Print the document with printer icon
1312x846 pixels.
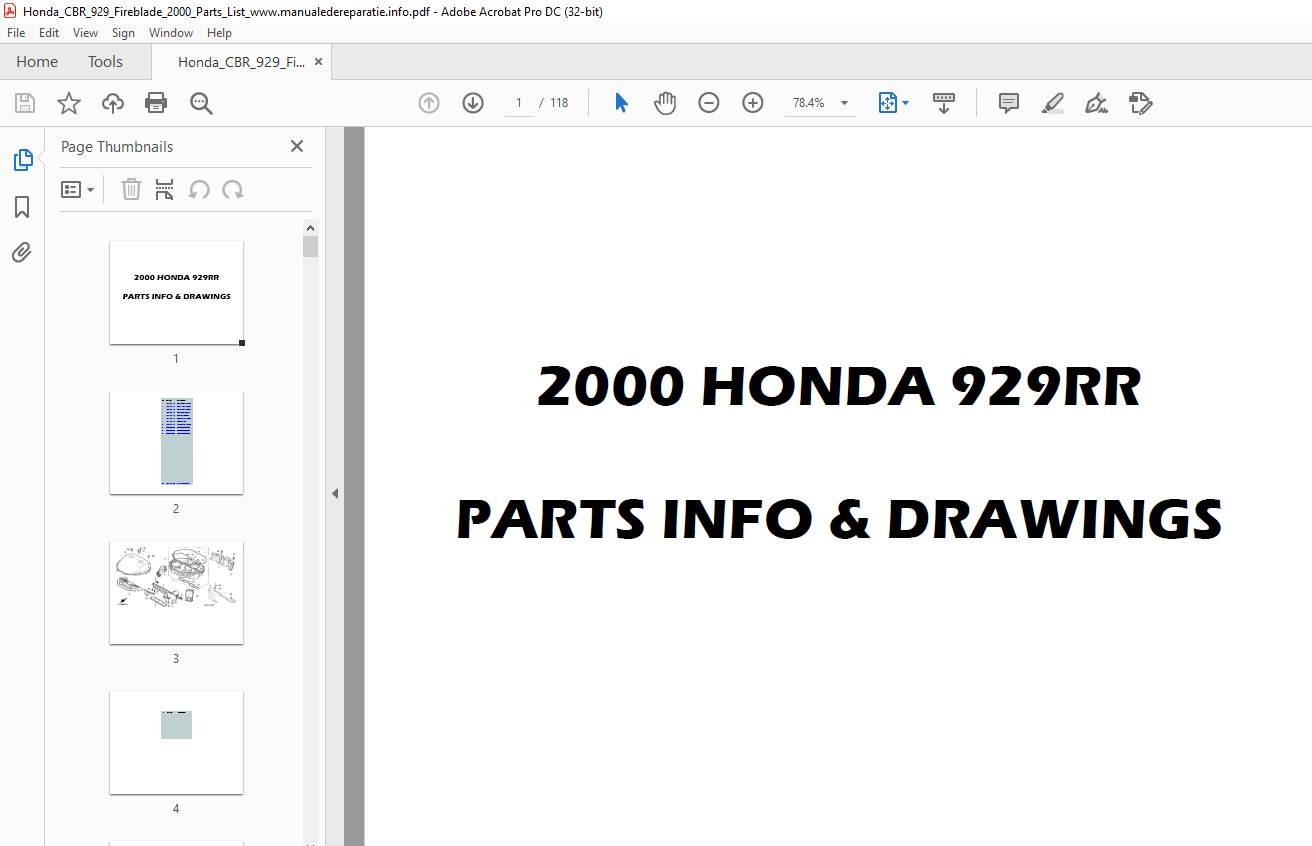pos(156,103)
